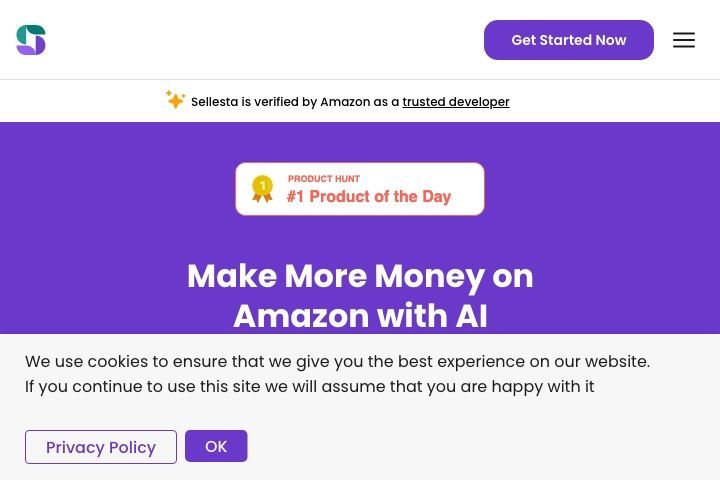Click the 'If you continue' cookie sentence
This screenshot has width=720, height=480.
click(309, 386)
